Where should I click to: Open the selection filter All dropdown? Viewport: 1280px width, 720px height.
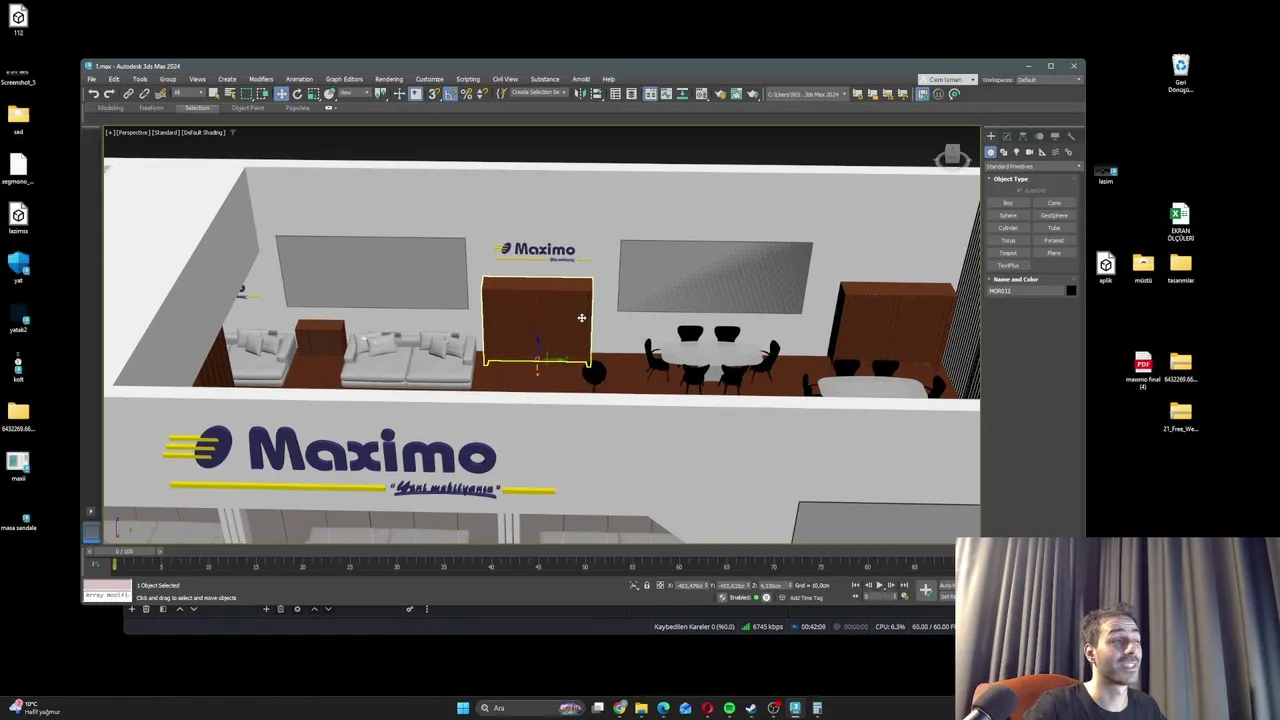tap(189, 94)
